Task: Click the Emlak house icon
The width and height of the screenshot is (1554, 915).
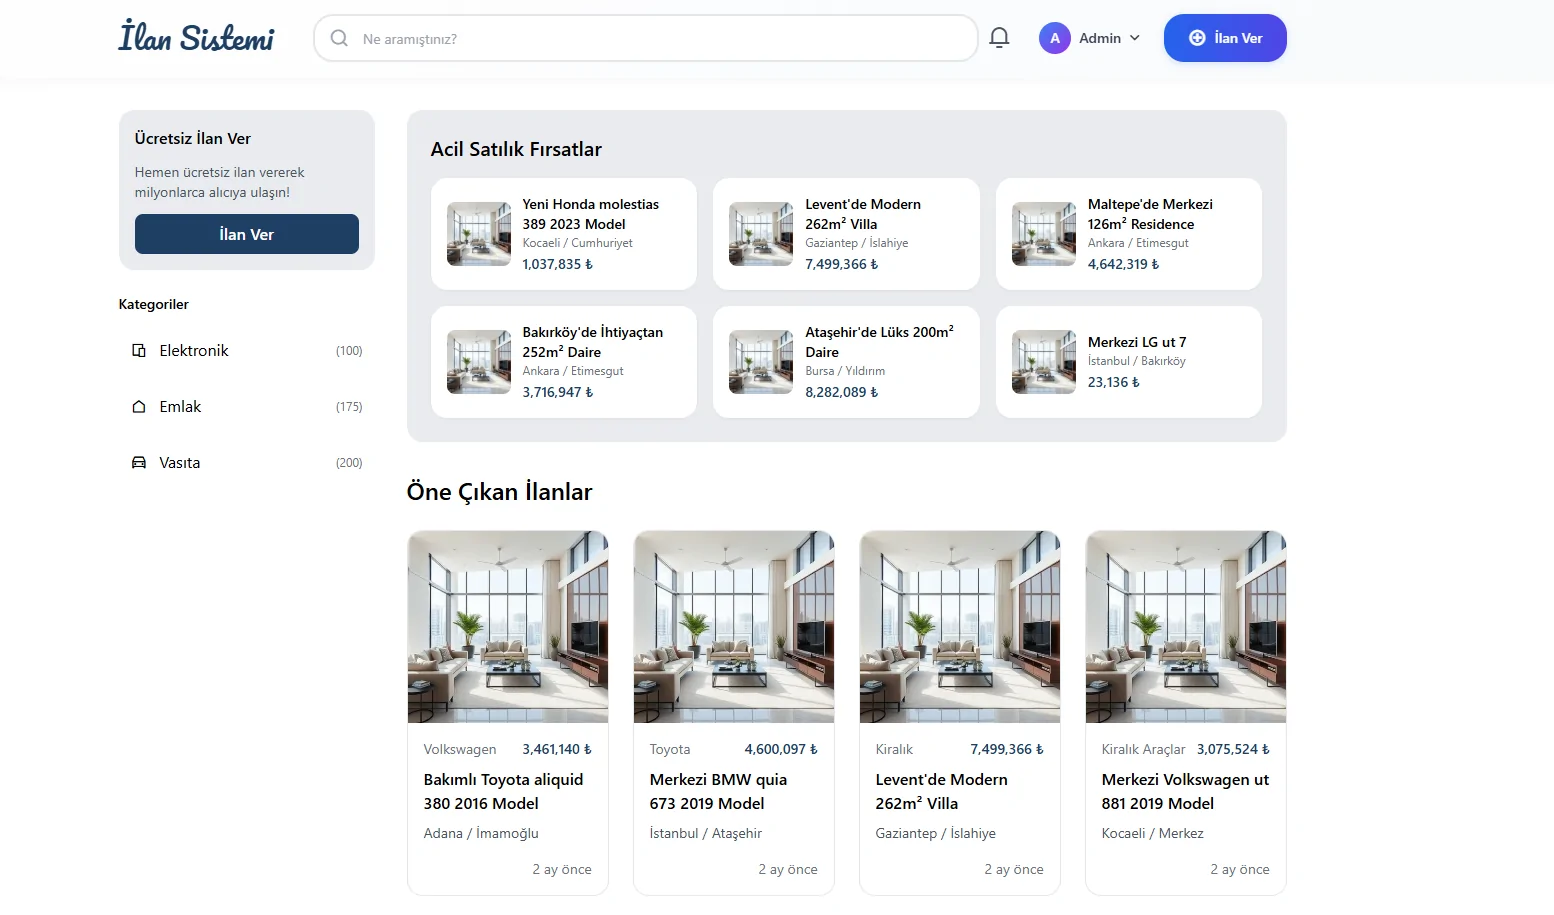Action: [139, 407]
